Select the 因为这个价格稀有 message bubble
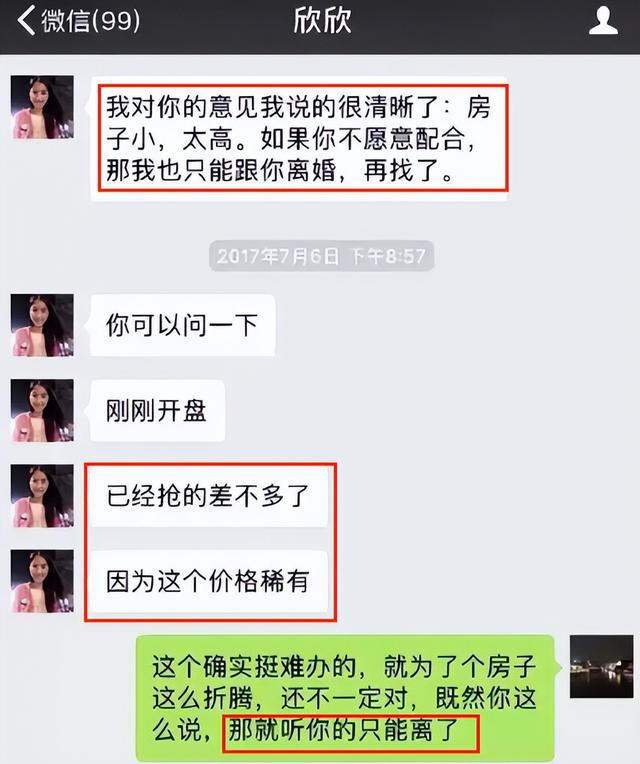The image size is (640, 764). coord(207,581)
